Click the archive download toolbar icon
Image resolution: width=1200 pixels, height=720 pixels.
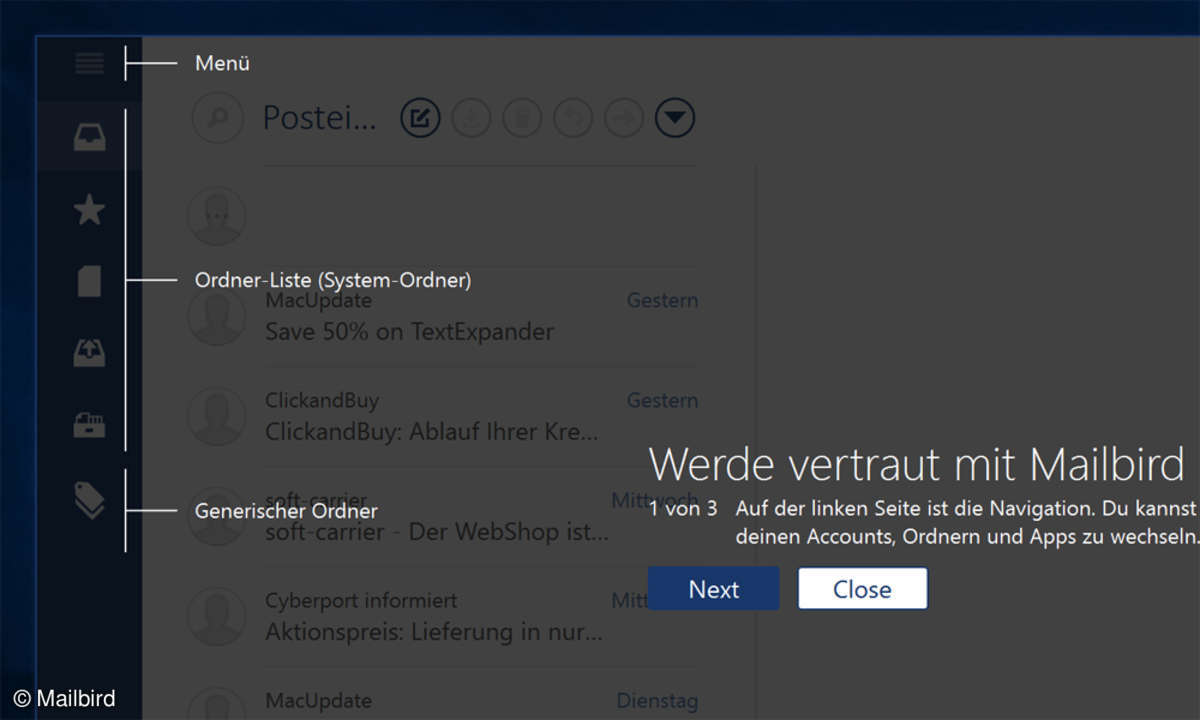pos(472,119)
